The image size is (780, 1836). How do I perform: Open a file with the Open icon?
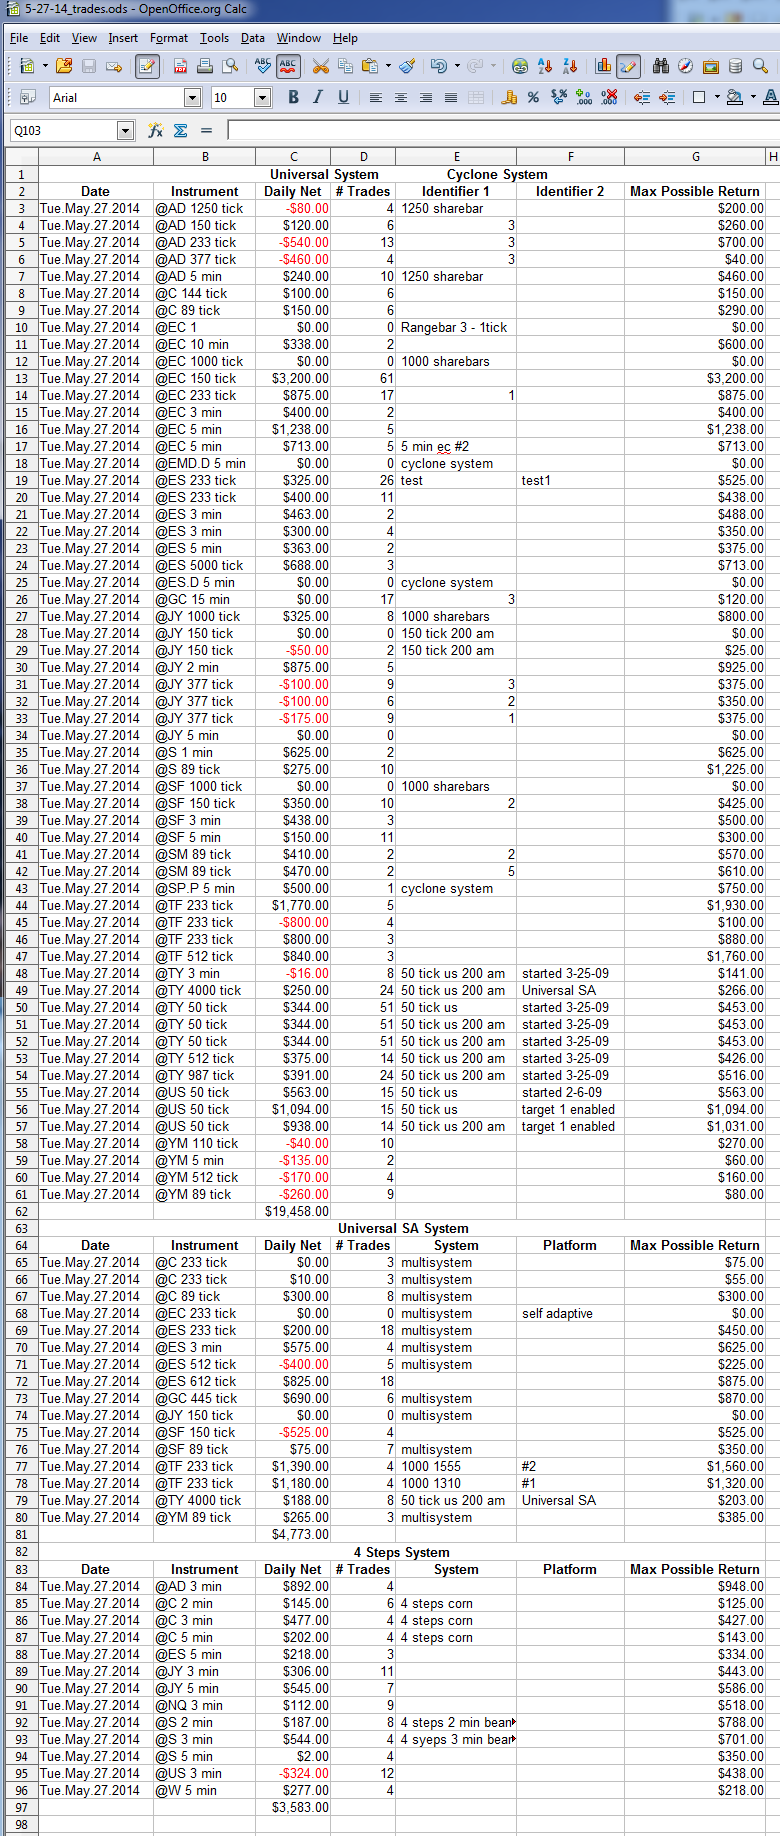(64, 66)
